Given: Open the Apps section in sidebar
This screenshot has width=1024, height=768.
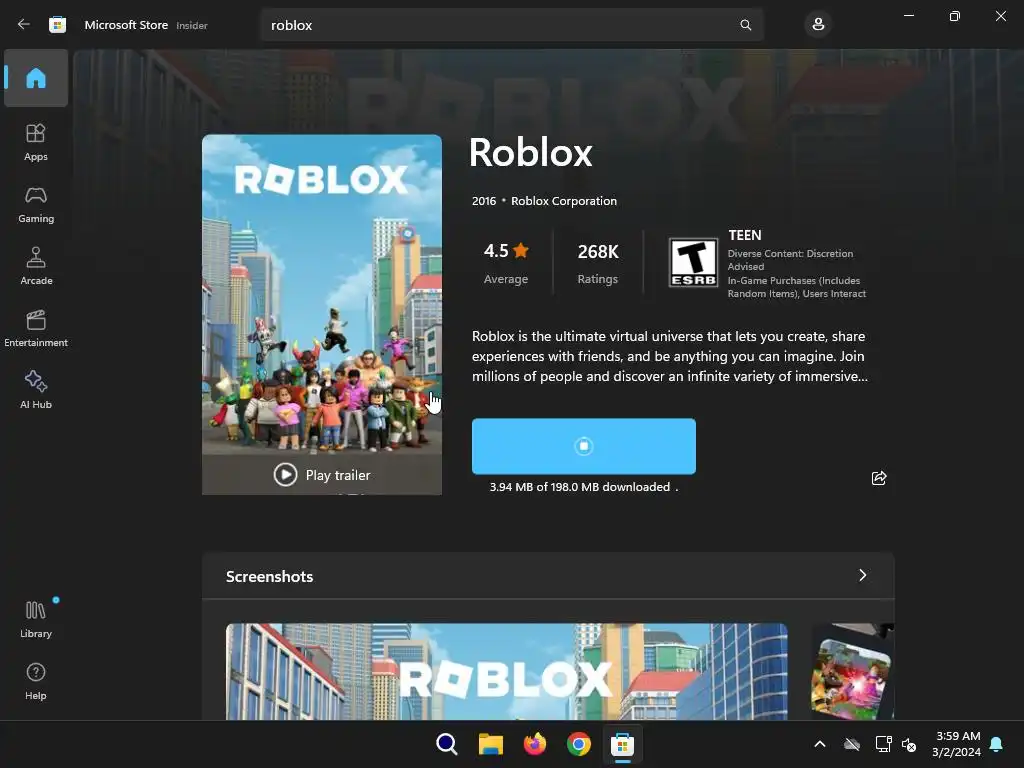Looking at the screenshot, I should (36, 142).
